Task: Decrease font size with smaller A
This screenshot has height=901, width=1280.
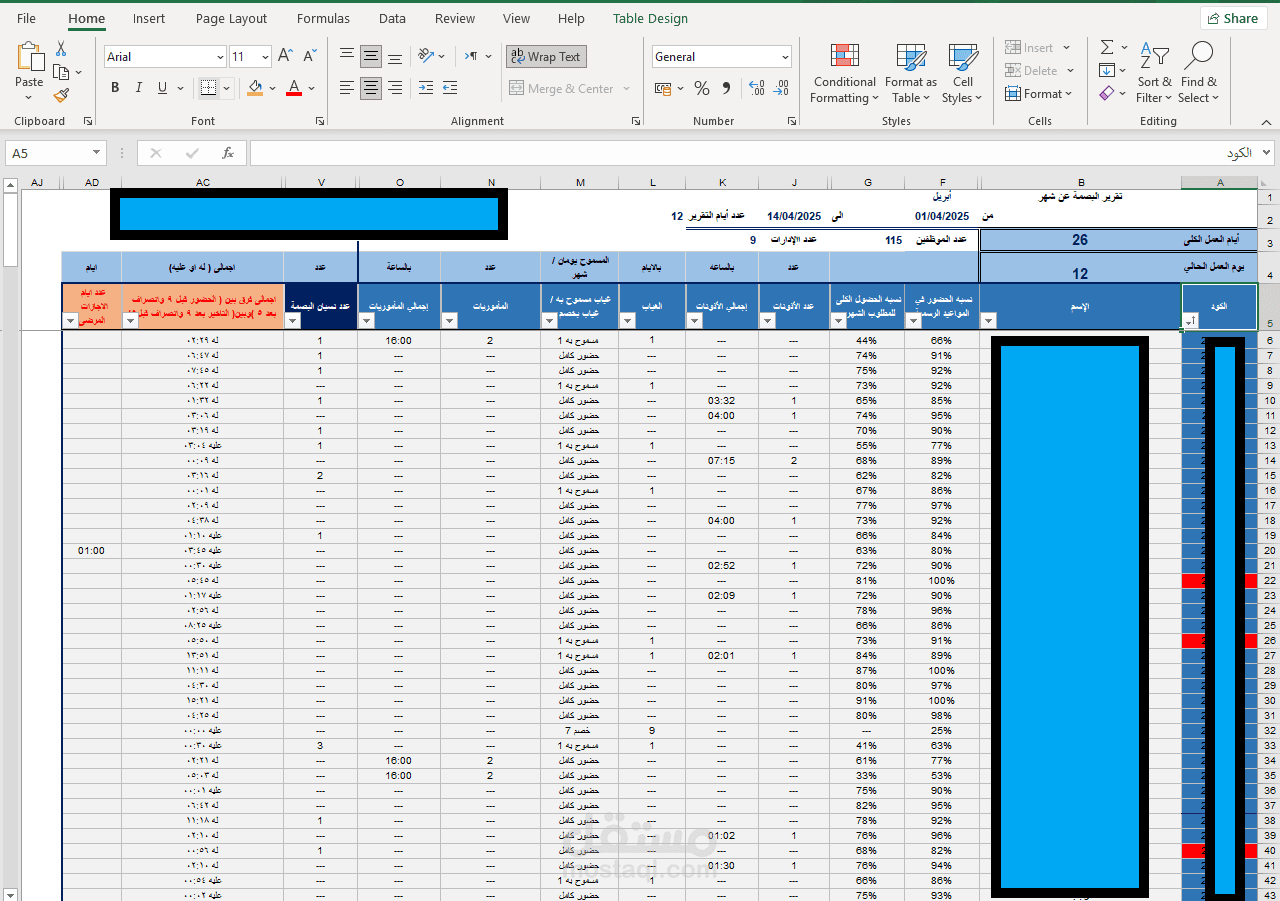Action: coord(311,57)
